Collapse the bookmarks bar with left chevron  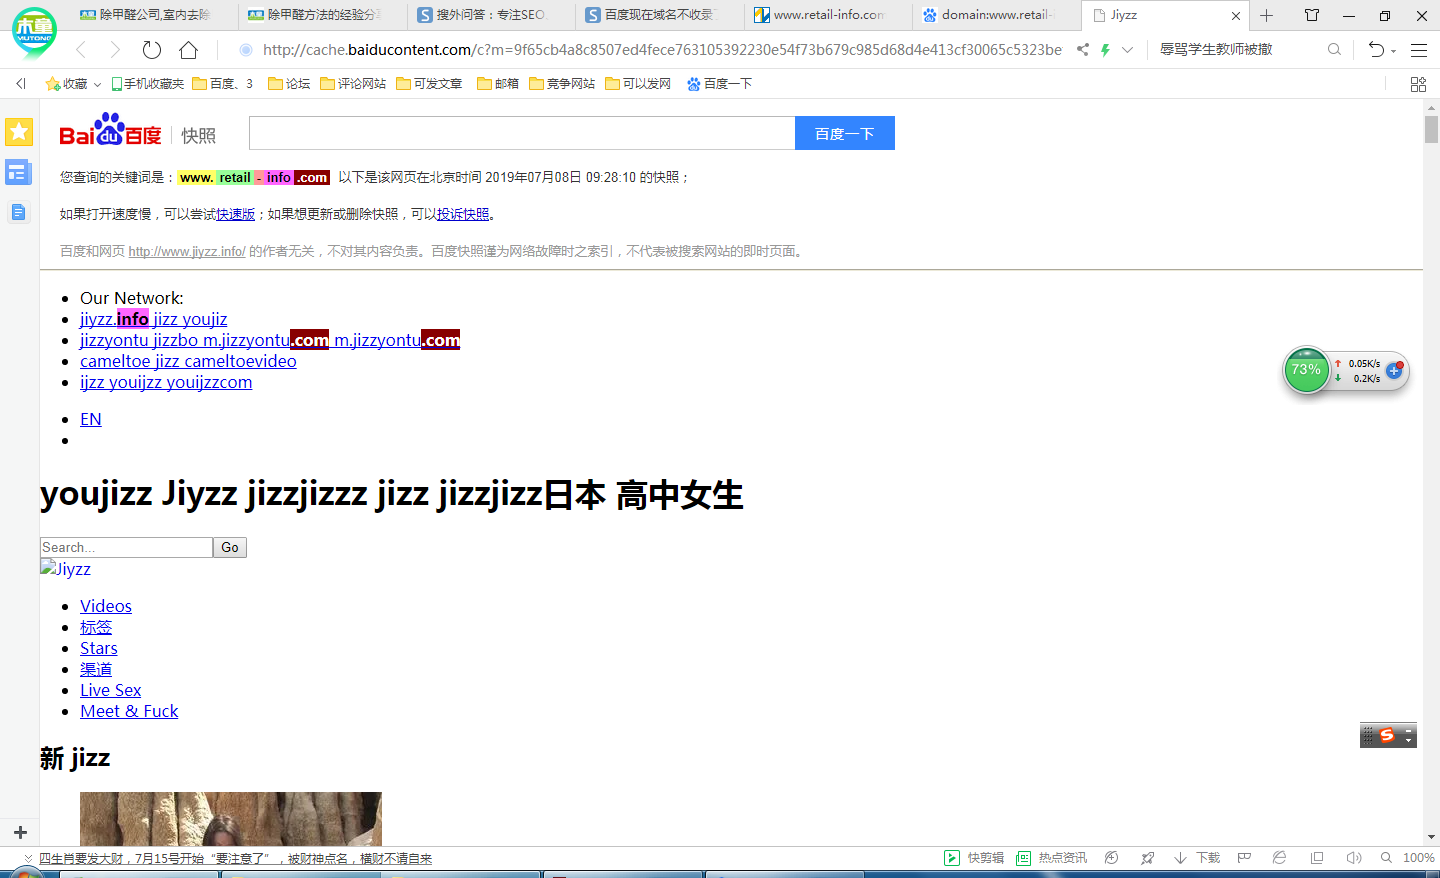tap(21, 84)
